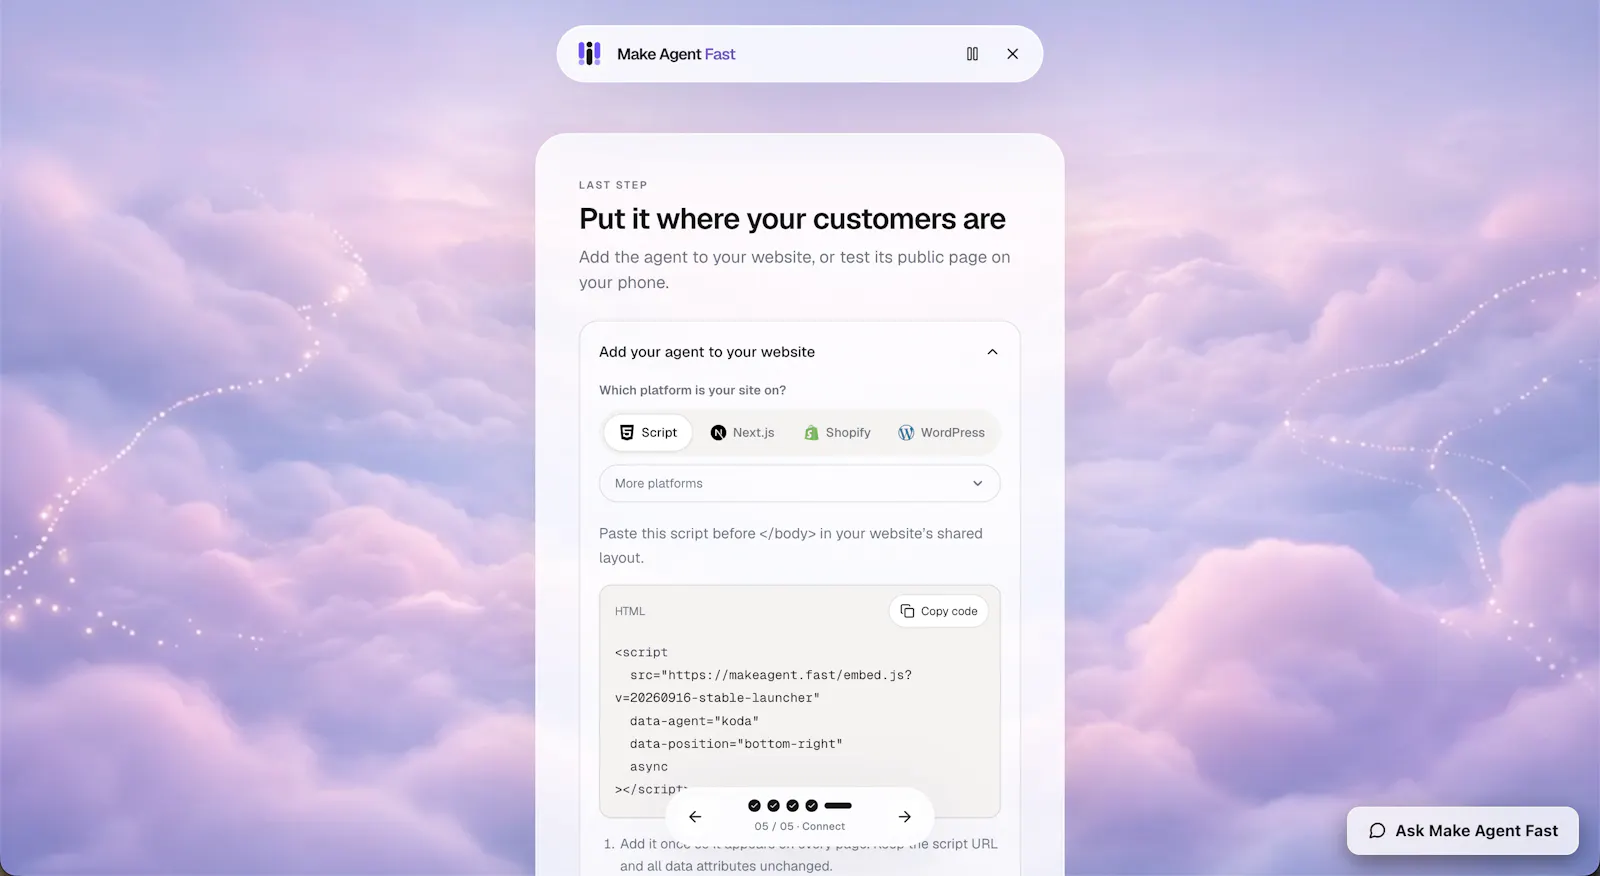Open the More platforms dropdown

click(800, 483)
